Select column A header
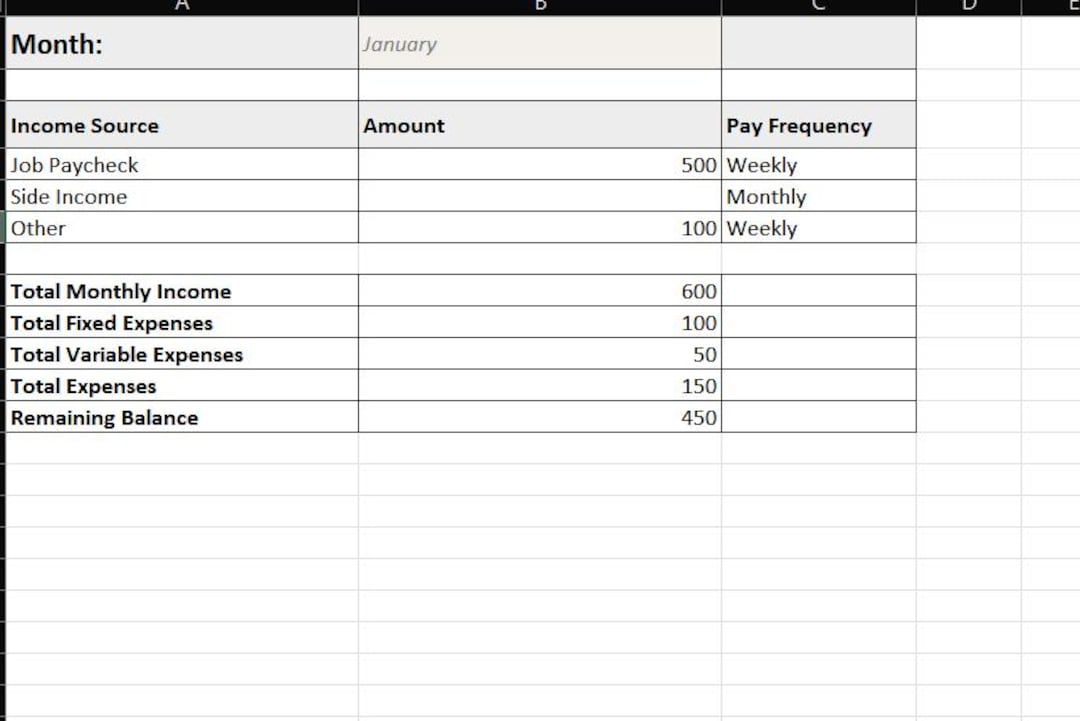Image resolution: width=1080 pixels, height=721 pixels. tap(182, 7)
